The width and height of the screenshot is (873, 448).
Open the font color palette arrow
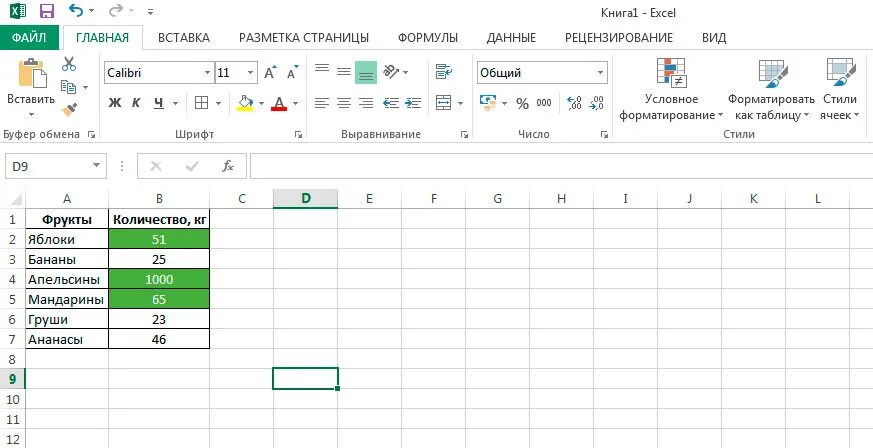coord(295,104)
